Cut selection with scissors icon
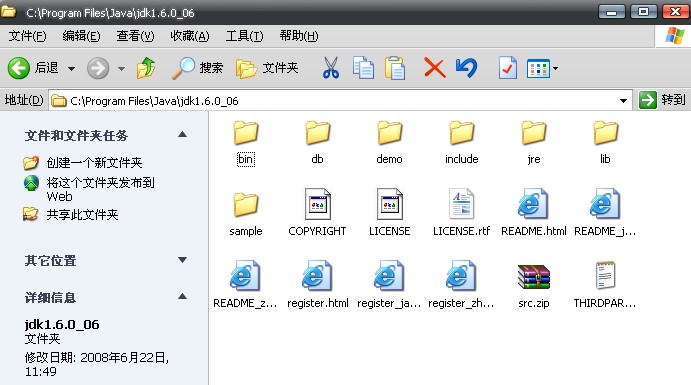 coord(331,68)
